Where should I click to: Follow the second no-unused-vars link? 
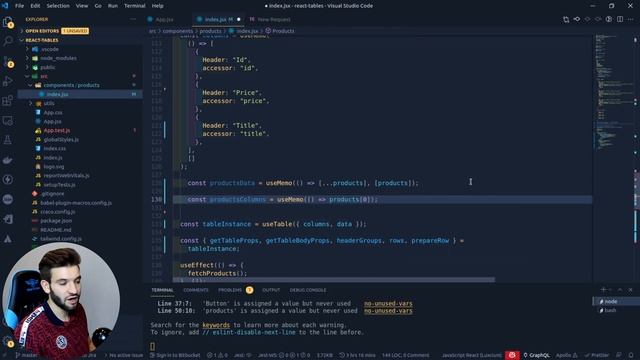pos(388,311)
